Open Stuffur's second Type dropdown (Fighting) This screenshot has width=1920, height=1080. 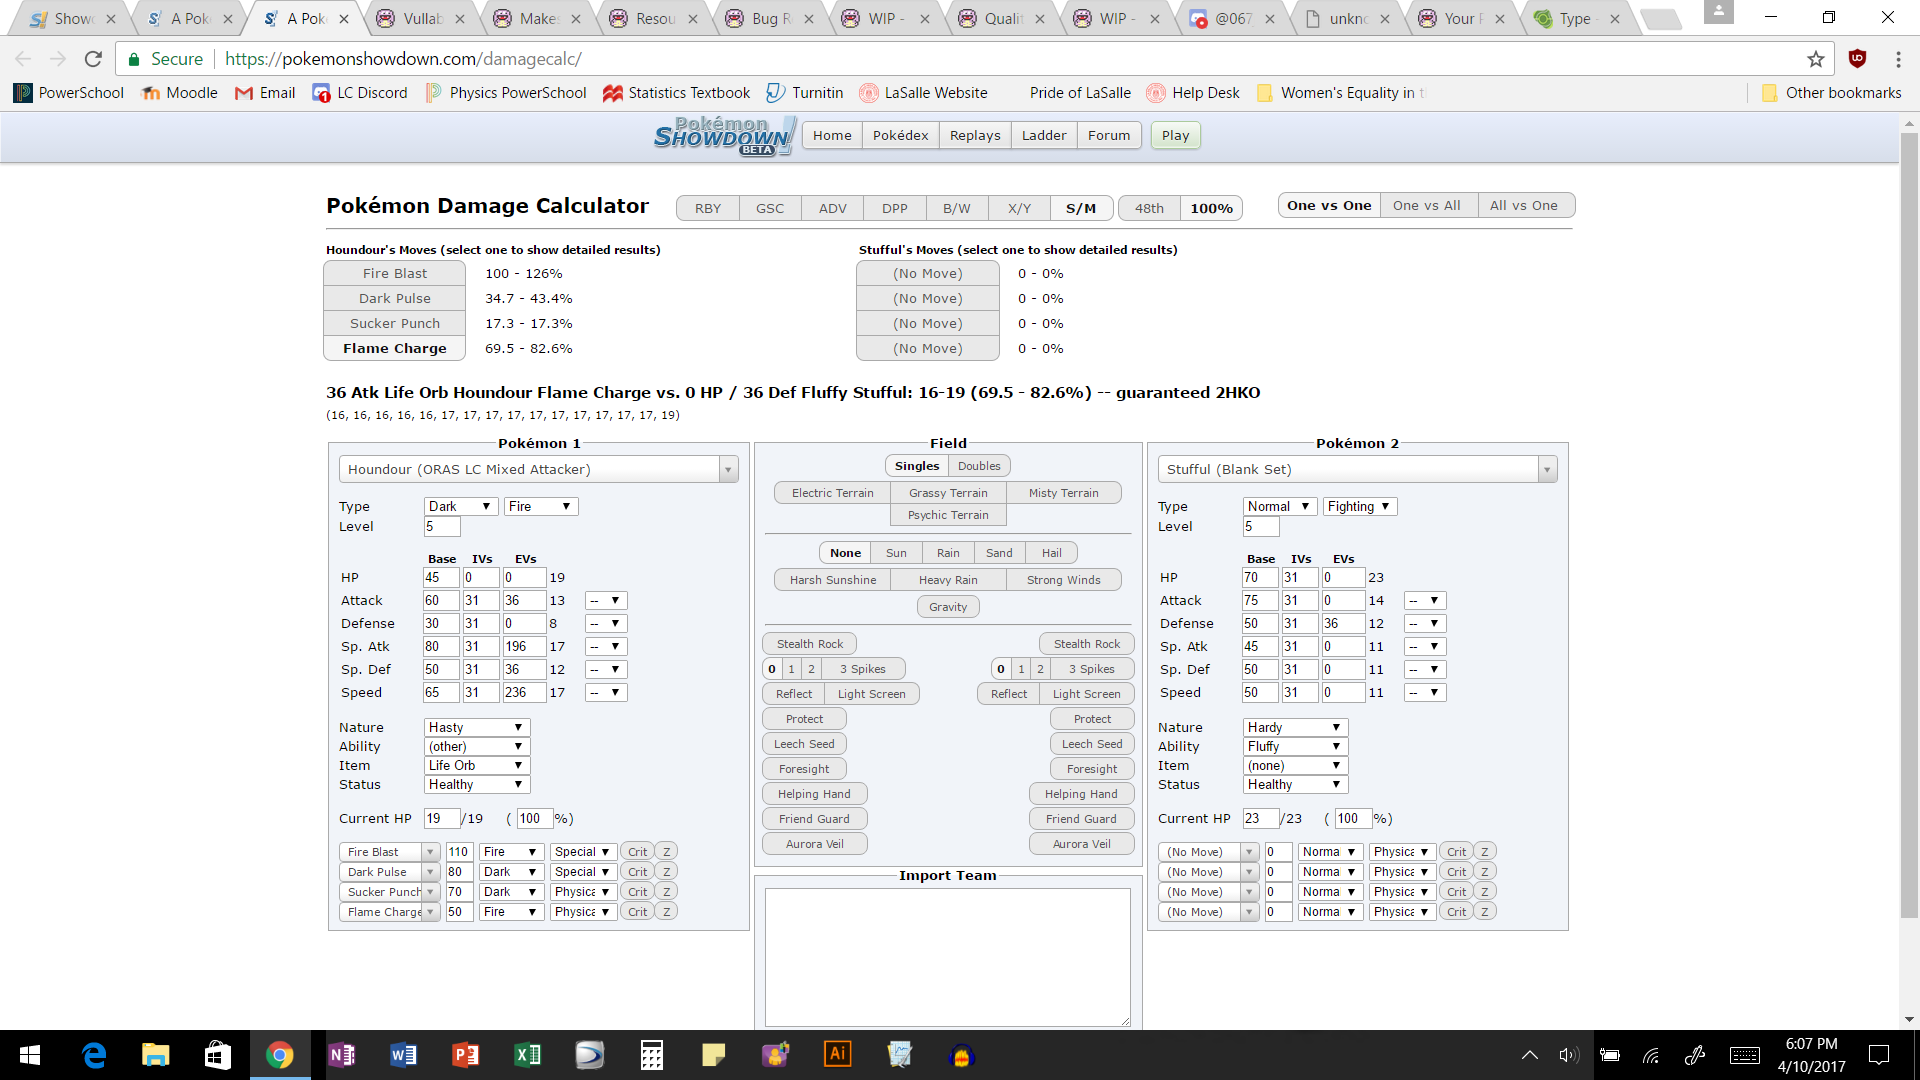click(x=1359, y=506)
